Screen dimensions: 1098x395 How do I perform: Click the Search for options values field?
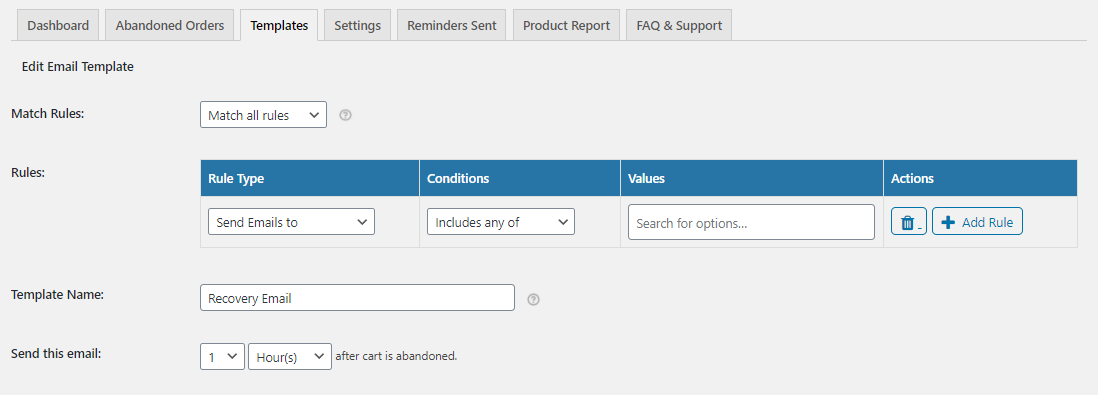(751, 222)
